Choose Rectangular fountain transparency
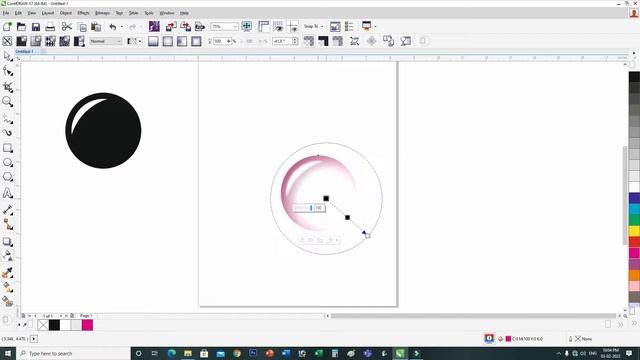This screenshot has width=640, height=360. 196,41
